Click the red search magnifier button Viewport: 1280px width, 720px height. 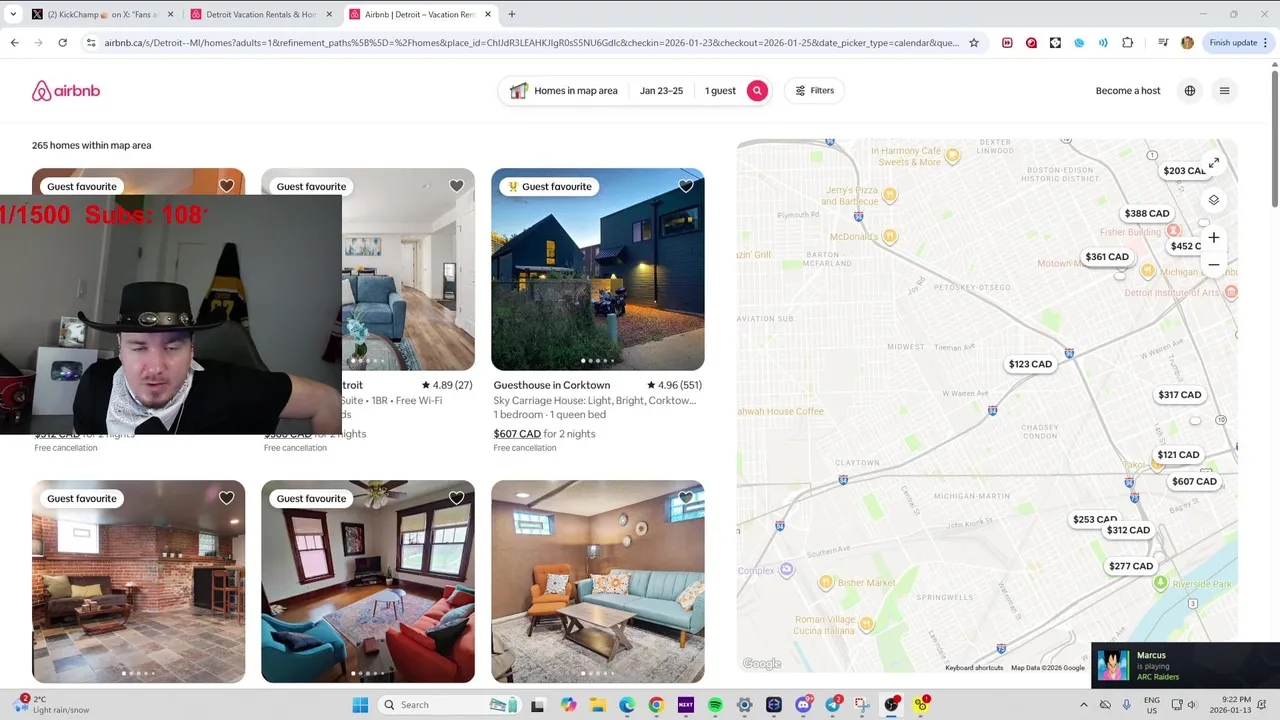point(757,91)
